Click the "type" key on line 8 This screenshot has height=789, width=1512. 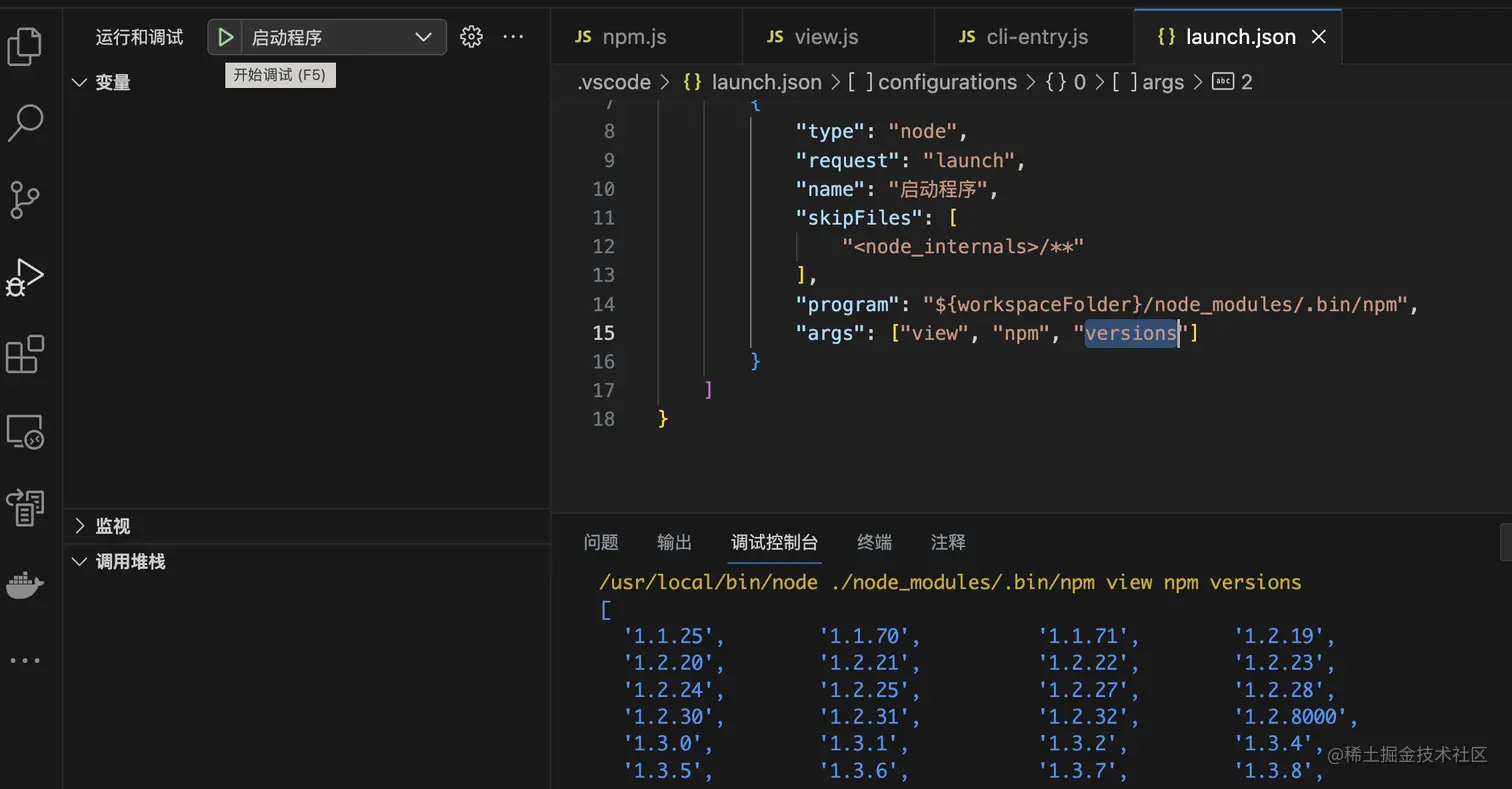pyautogui.click(x=830, y=131)
